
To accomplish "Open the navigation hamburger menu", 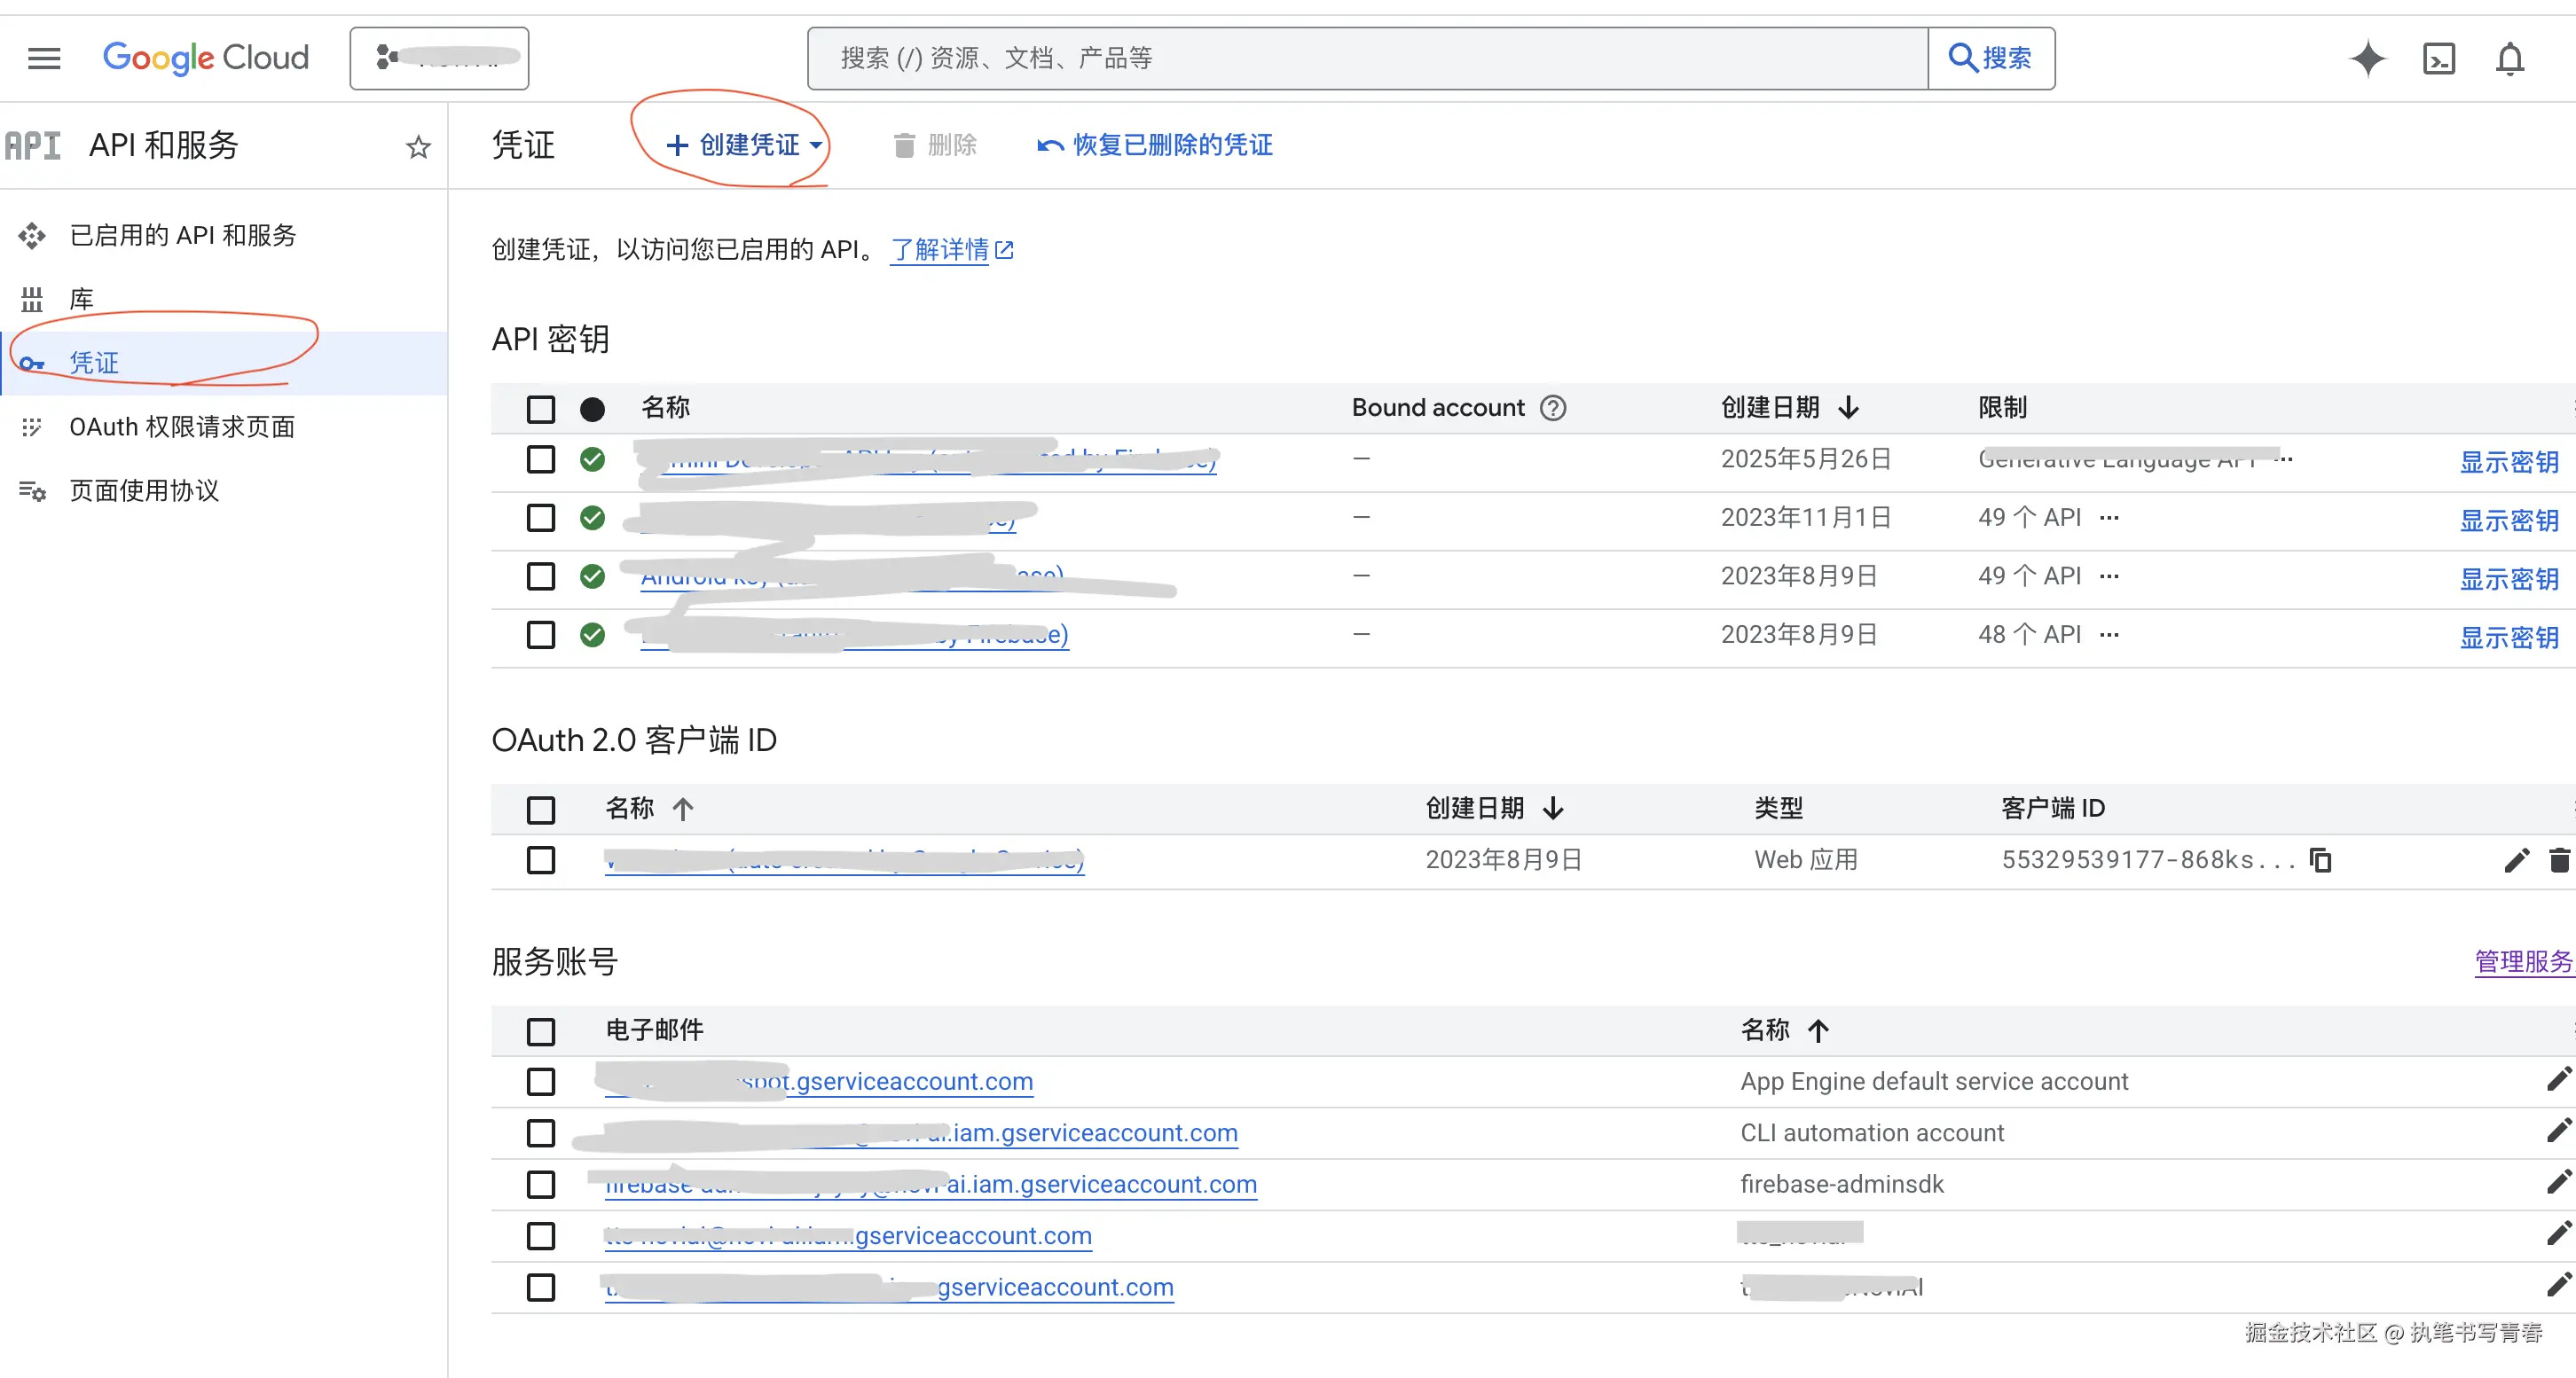I will pyautogui.click(x=43, y=58).
